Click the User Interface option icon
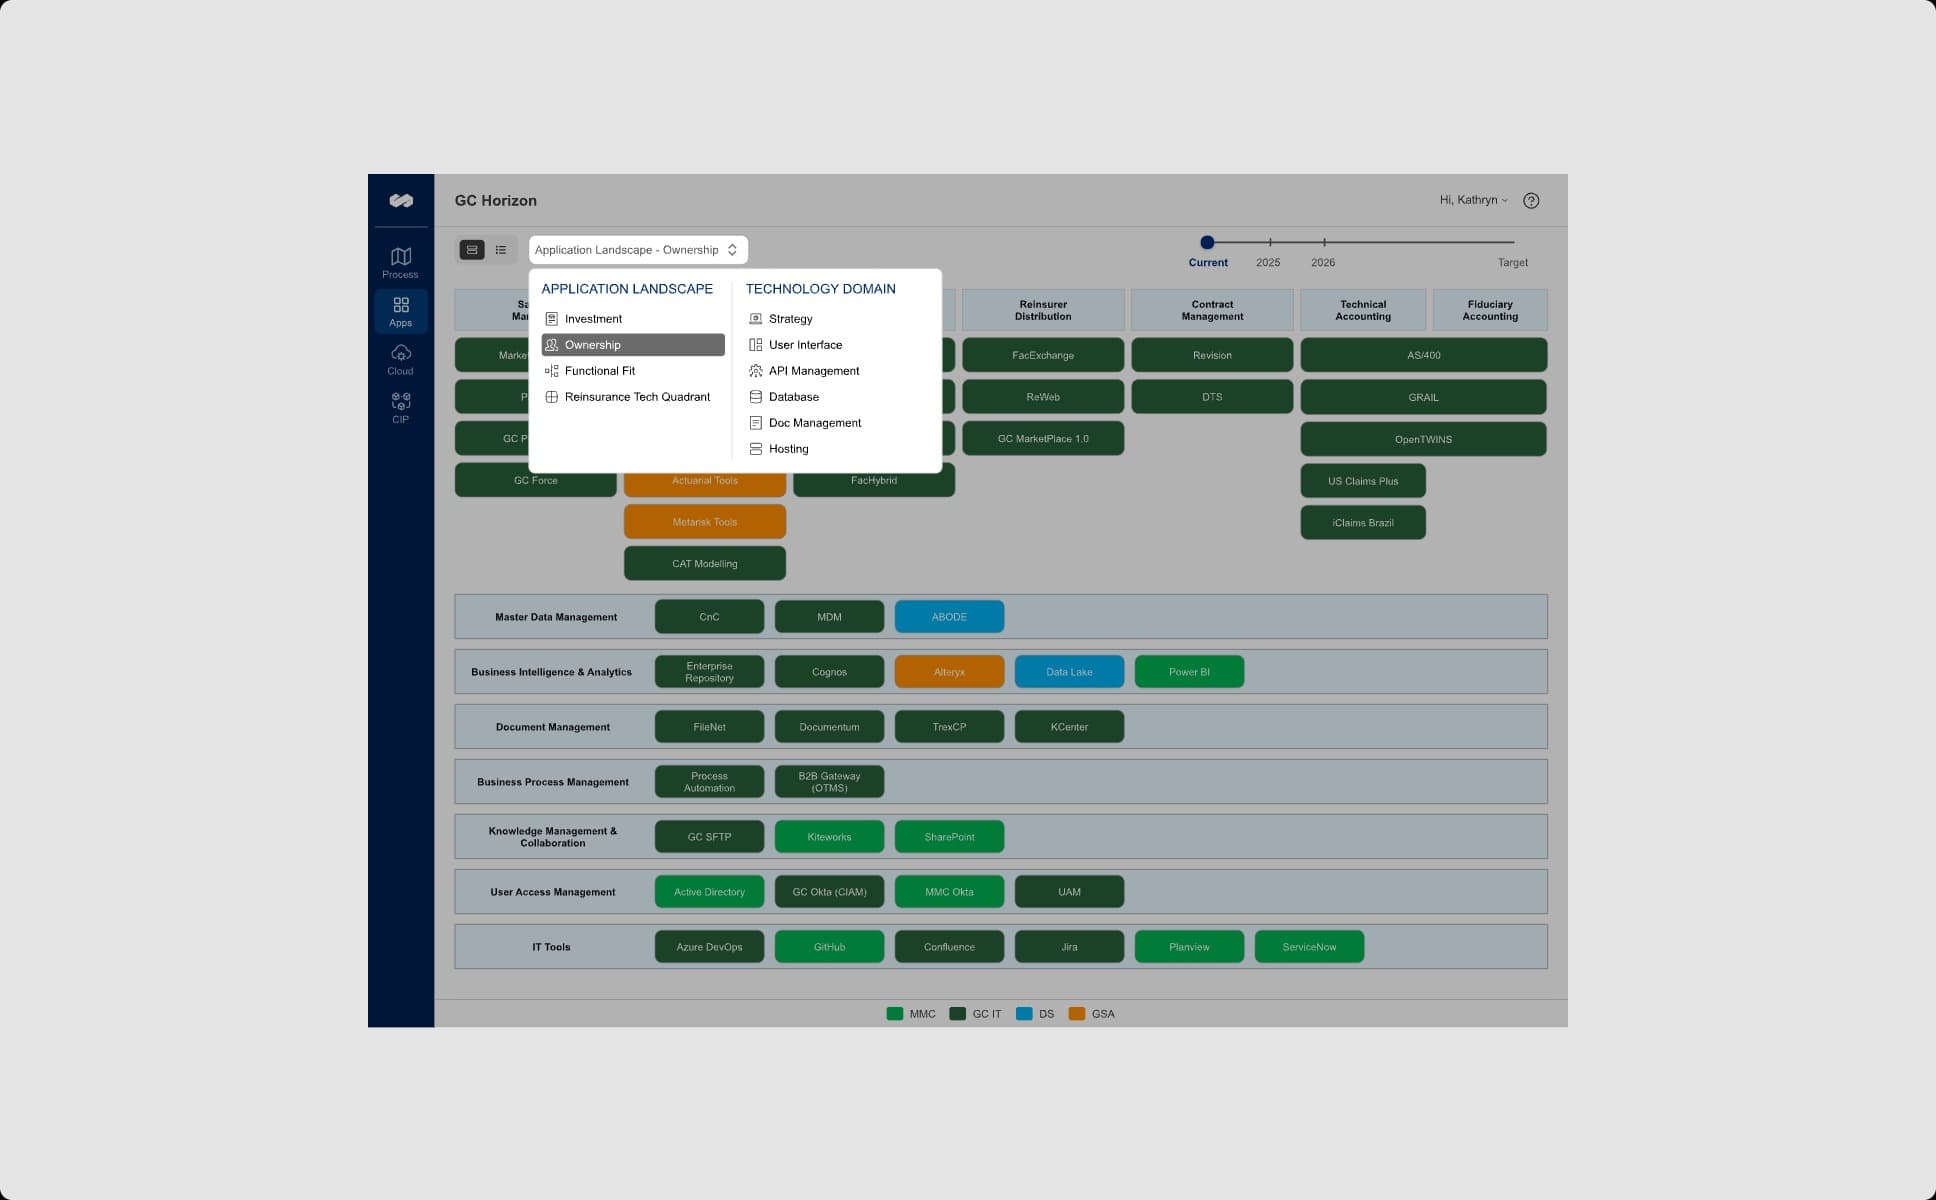The height and width of the screenshot is (1200, 1936). click(x=756, y=345)
